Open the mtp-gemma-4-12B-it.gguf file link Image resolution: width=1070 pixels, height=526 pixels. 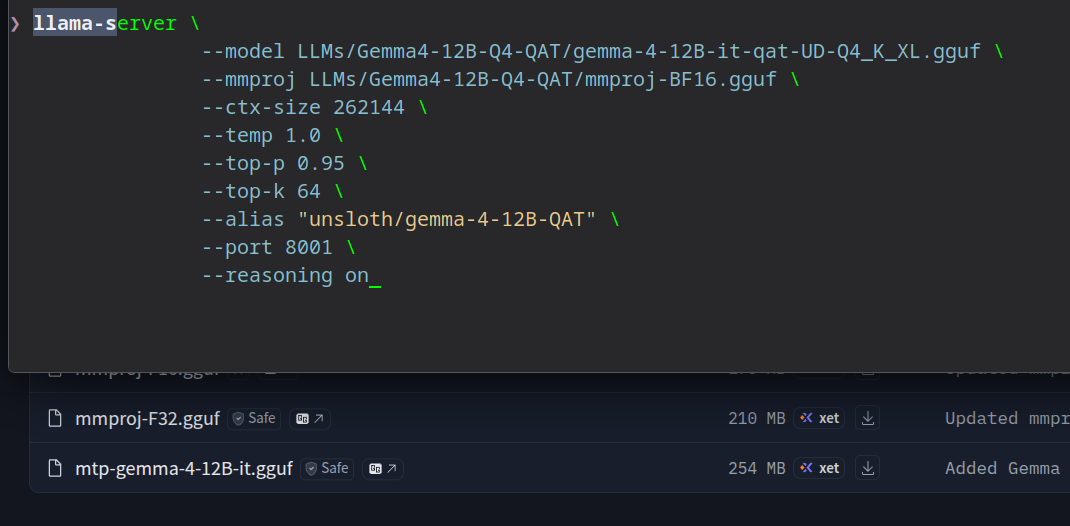point(184,469)
